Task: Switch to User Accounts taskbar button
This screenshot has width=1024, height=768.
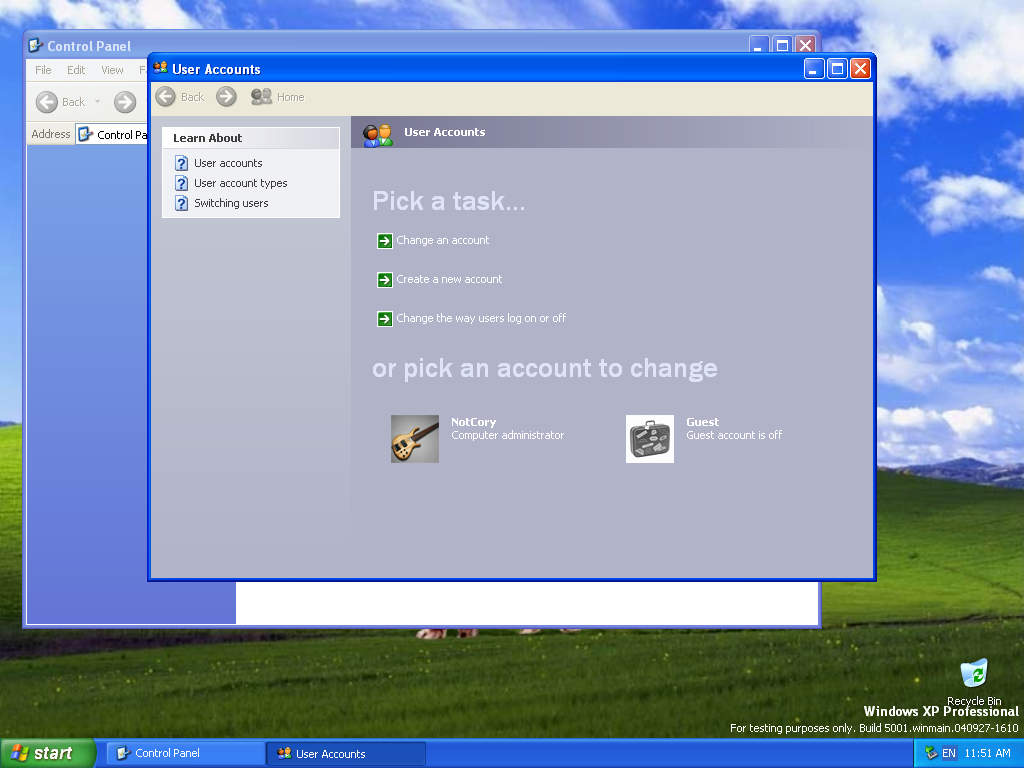Action: pyautogui.click(x=346, y=753)
